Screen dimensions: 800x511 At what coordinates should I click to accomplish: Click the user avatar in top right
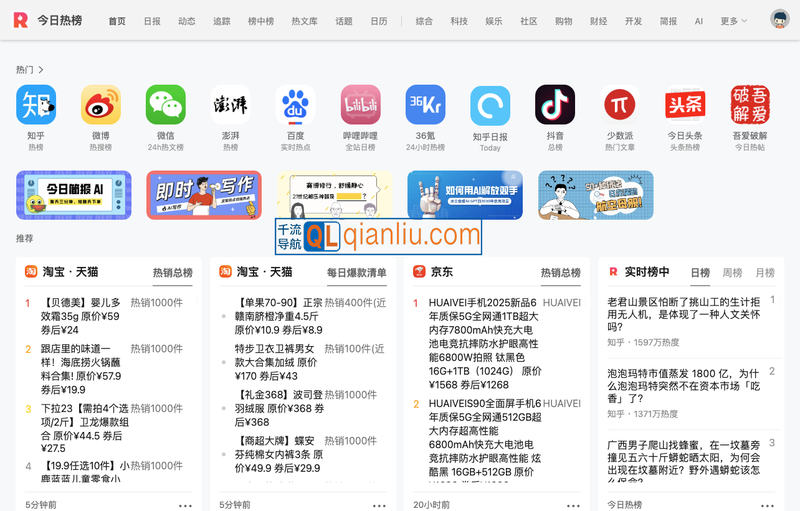pos(780,19)
